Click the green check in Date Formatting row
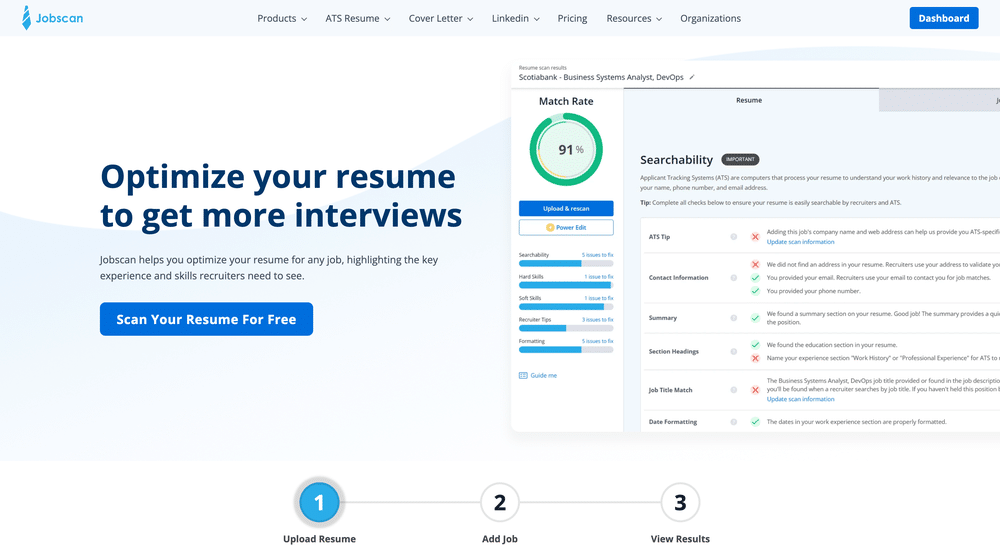 coord(755,422)
